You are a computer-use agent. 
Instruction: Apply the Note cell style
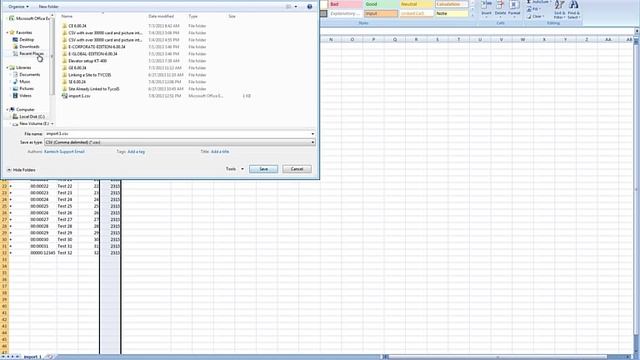point(451,13)
